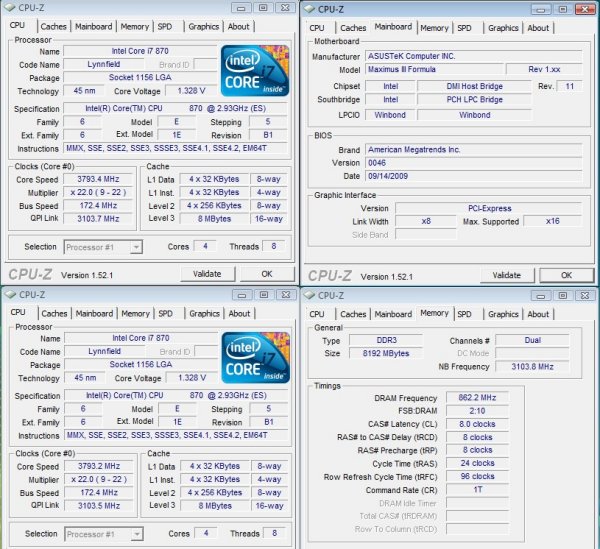Minimize the bottom-left CPU-Z window

pyautogui.click(x=242, y=295)
